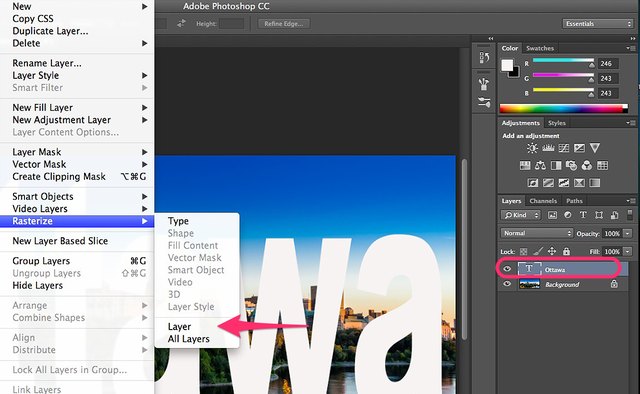
Task: Add a Black & White adjustment
Action: (x=556, y=165)
